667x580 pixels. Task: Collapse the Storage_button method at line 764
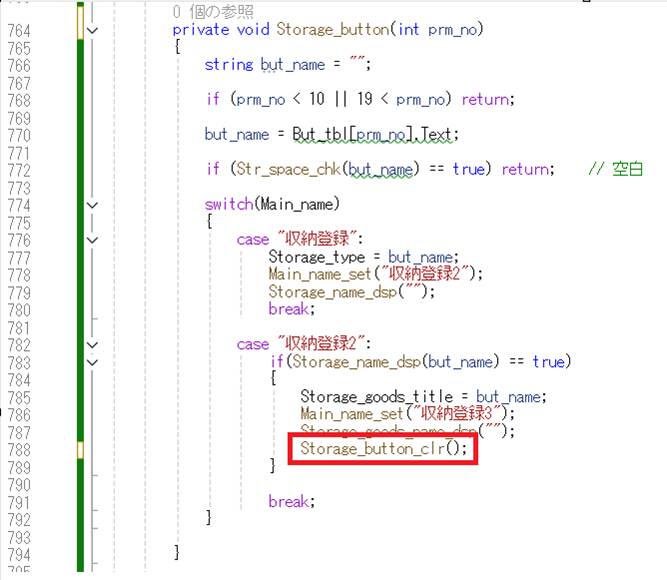93,30
